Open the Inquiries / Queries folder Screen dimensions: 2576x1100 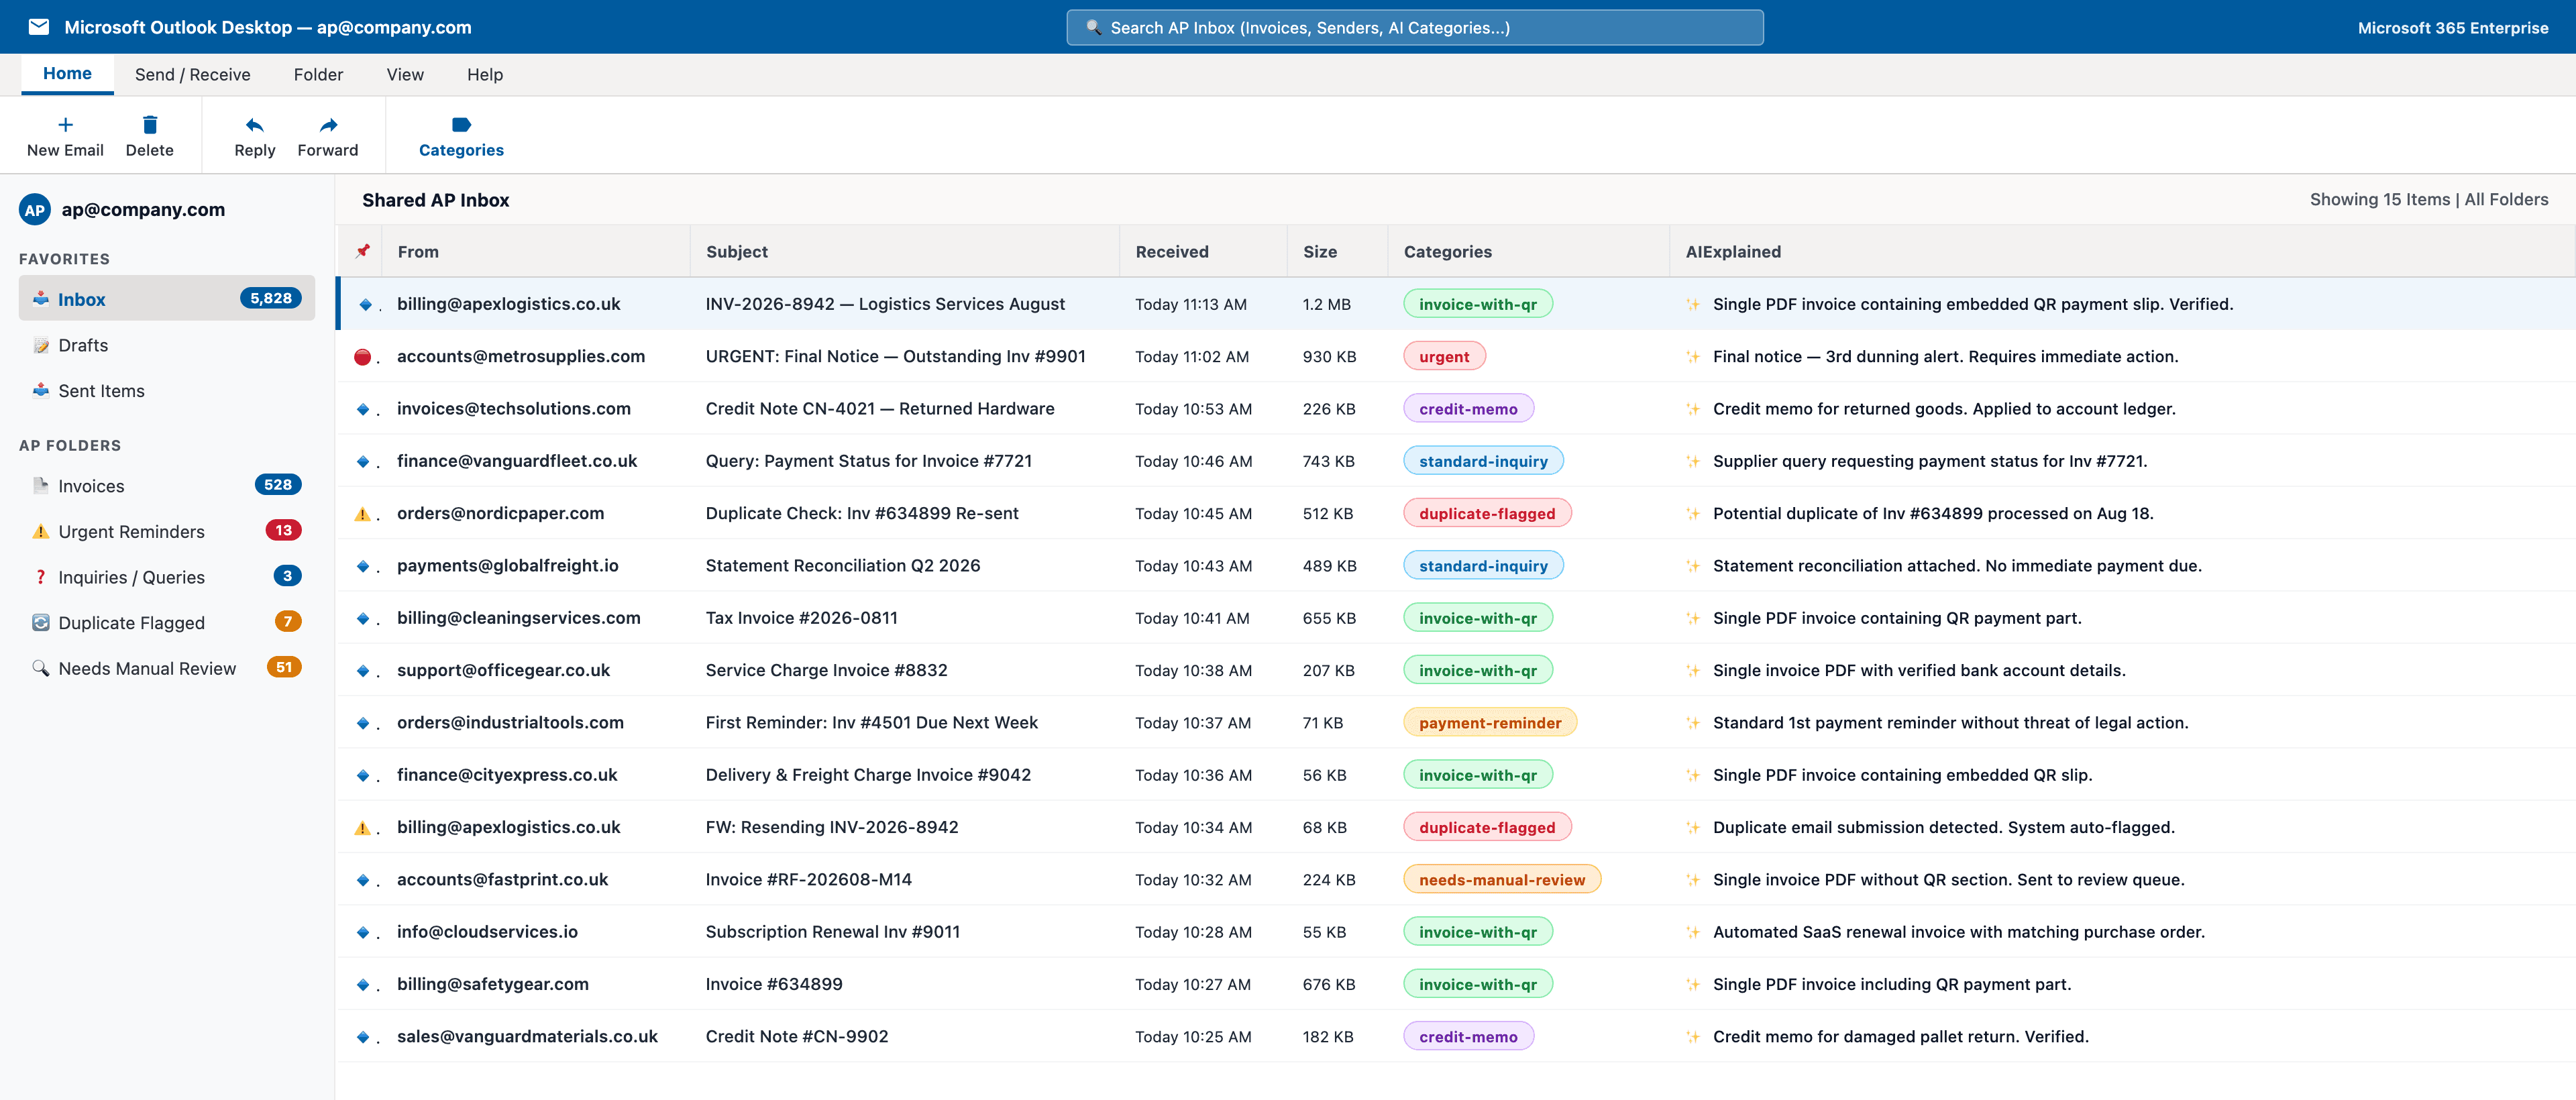[x=167, y=577]
